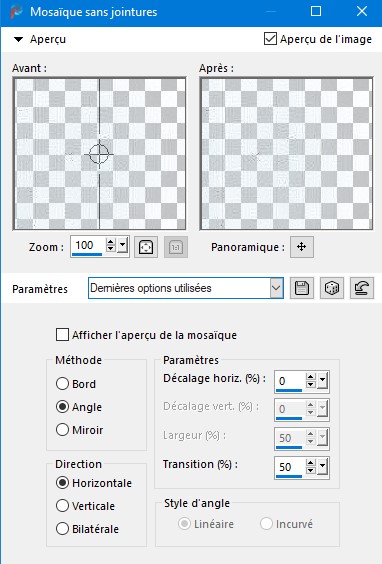Choose the Verticale direction
The image size is (382, 564).
click(x=62, y=506)
